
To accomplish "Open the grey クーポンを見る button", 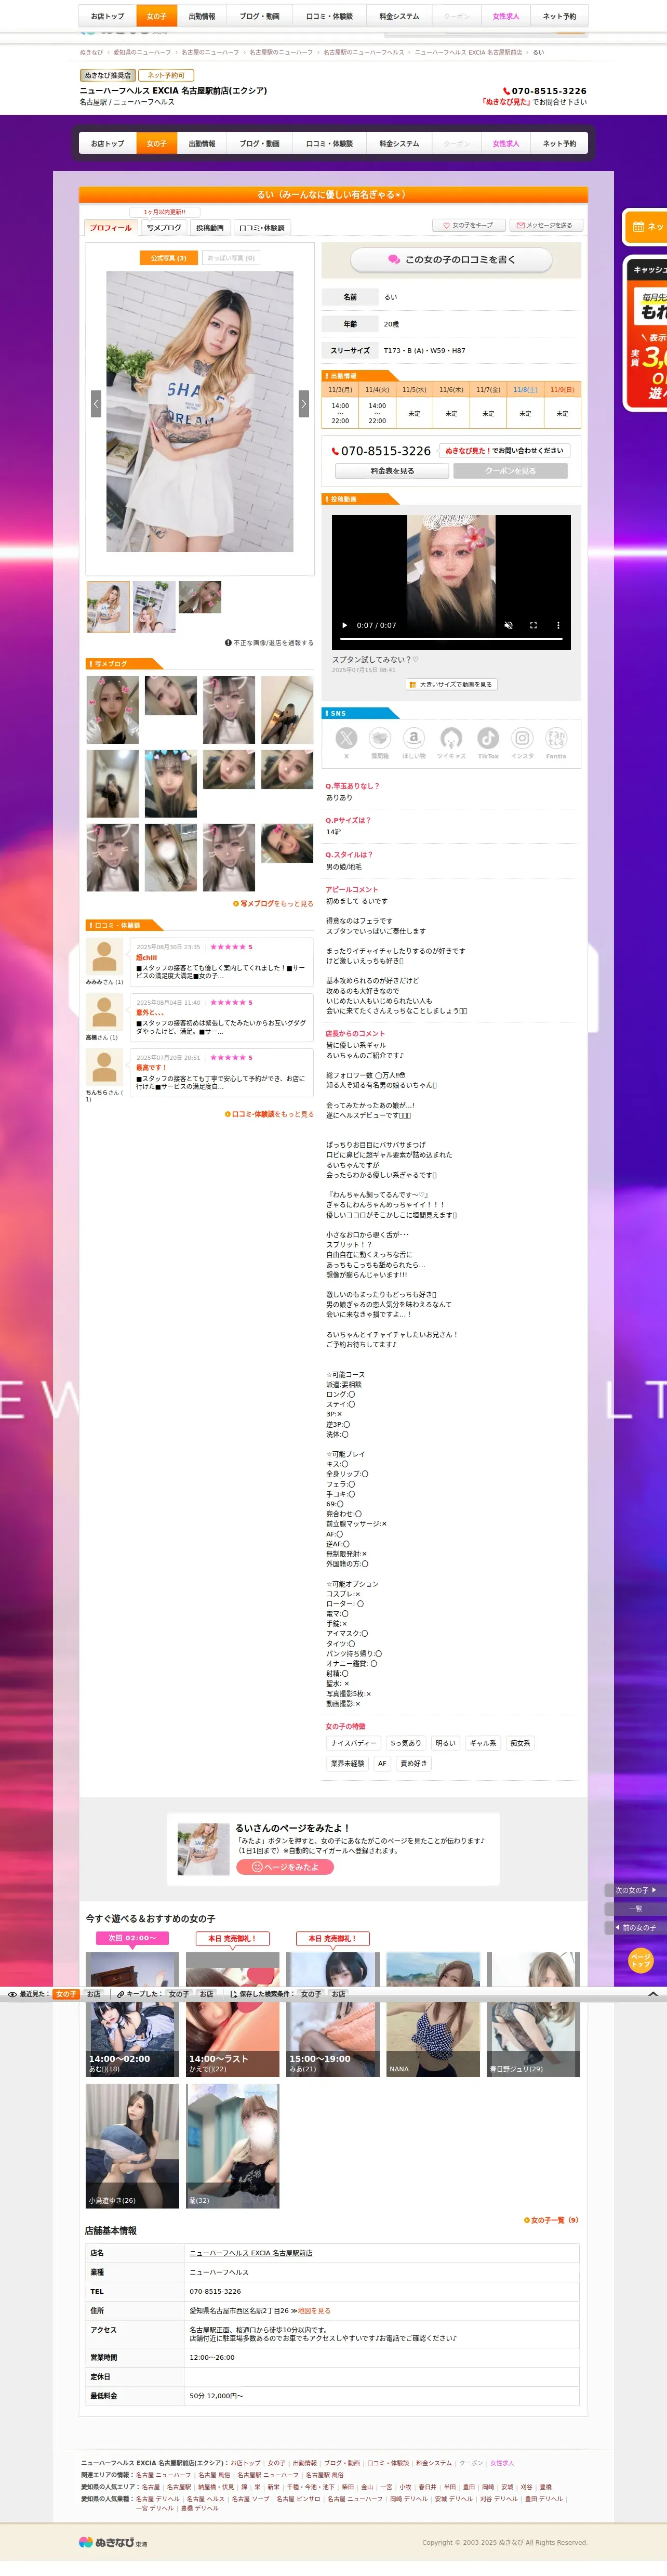I will (x=510, y=471).
